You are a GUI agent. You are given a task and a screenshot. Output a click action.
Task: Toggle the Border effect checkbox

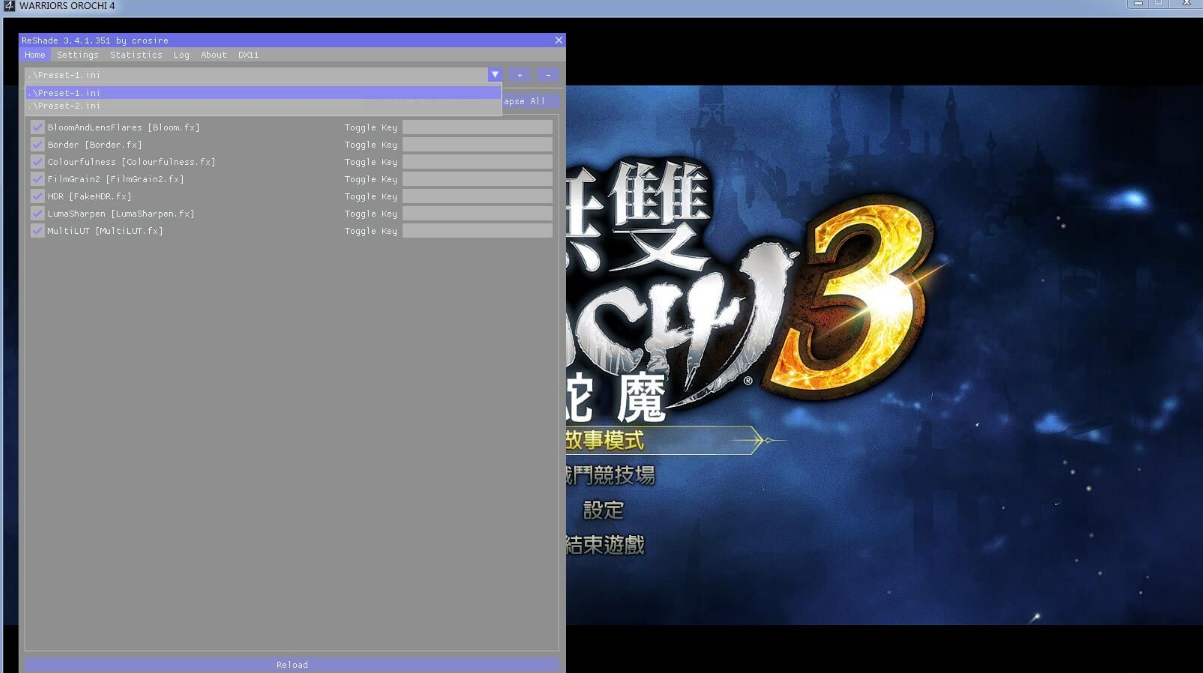click(x=38, y=145)
